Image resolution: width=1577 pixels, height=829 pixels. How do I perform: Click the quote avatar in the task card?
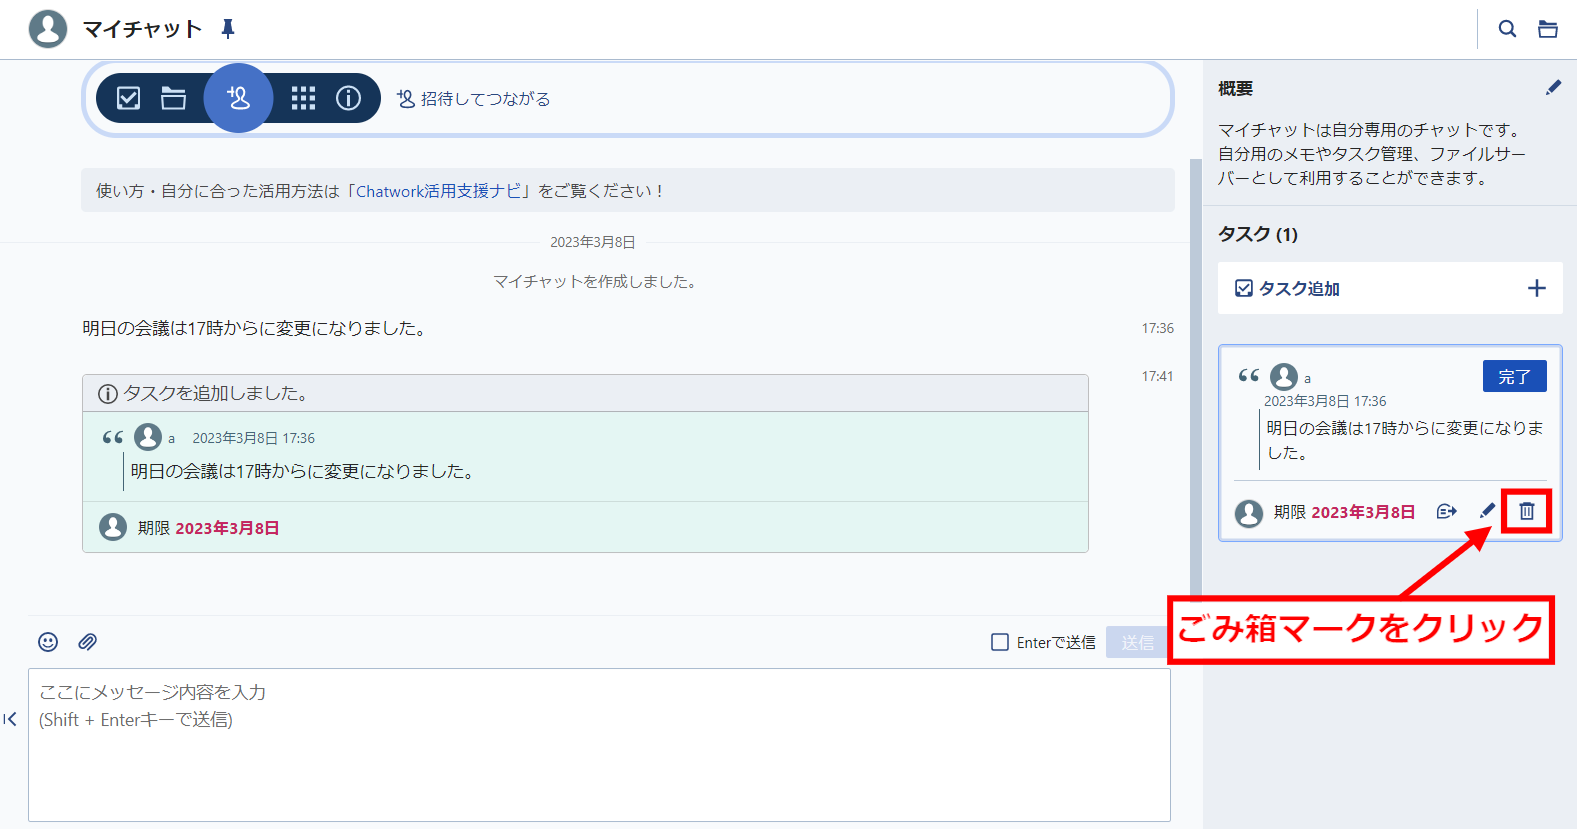(x=1284, y=376)
